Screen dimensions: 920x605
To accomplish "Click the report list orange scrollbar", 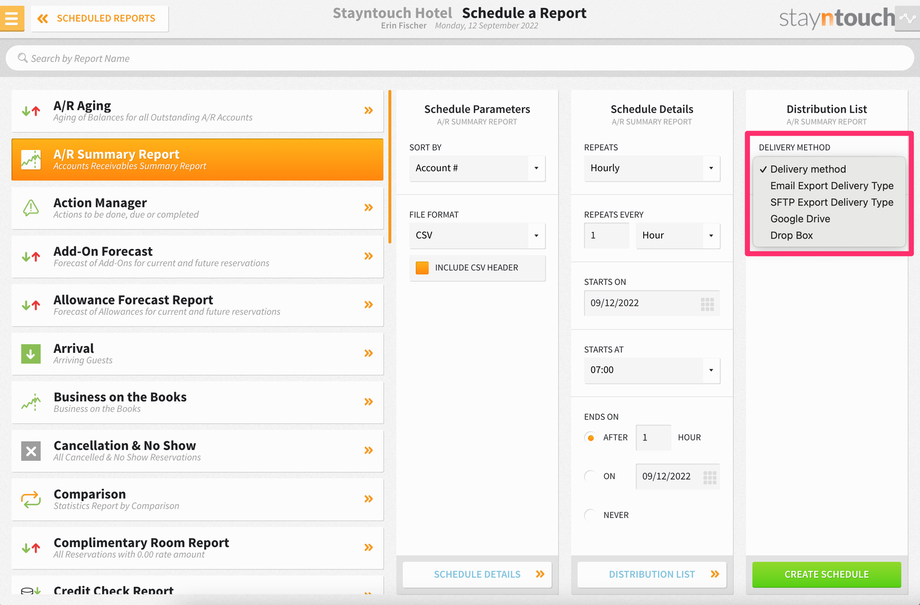I will [x=390, y=167].
